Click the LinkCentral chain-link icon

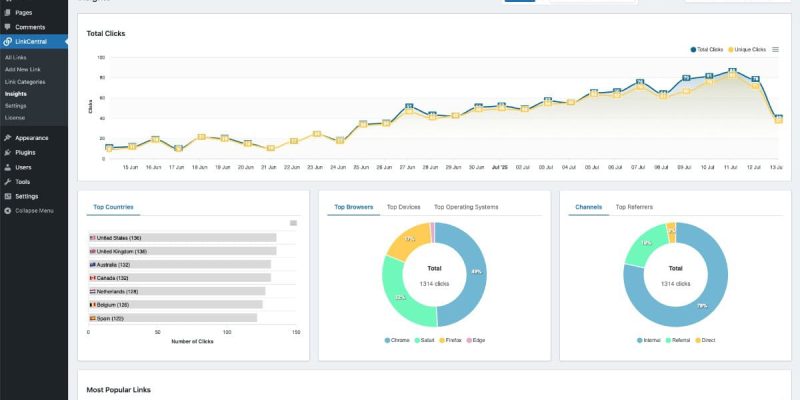click(7, 42)
